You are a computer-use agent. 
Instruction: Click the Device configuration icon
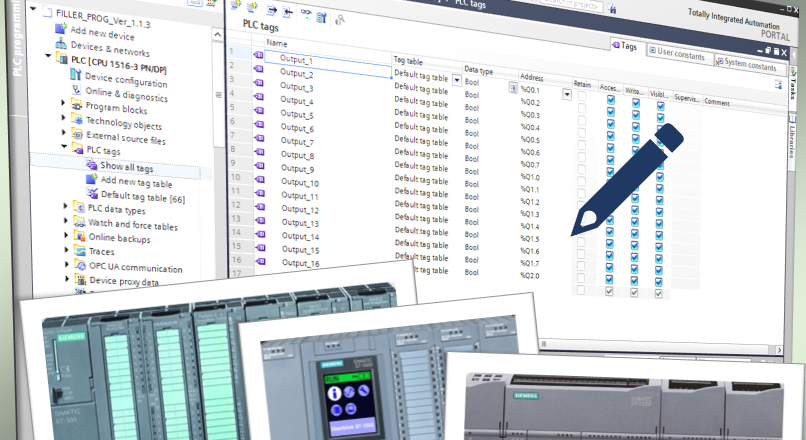pos(75,74)
